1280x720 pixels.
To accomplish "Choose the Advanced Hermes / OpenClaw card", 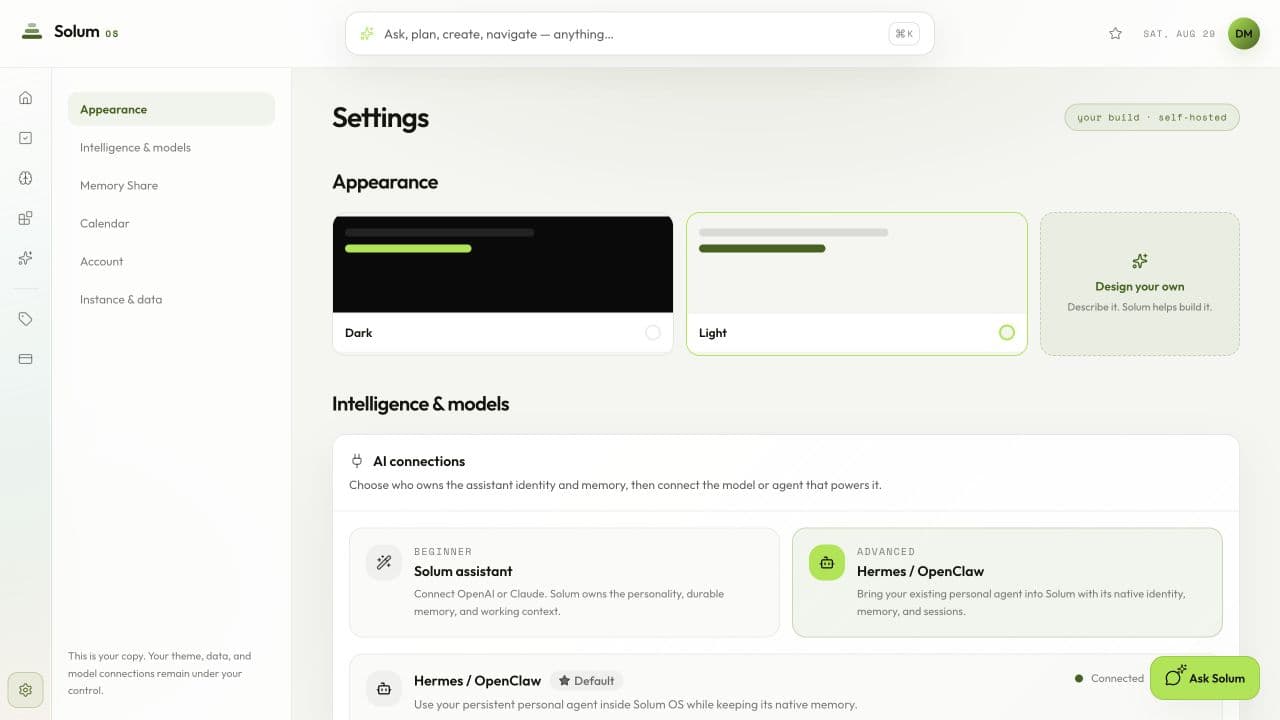I will (1007, 582).
